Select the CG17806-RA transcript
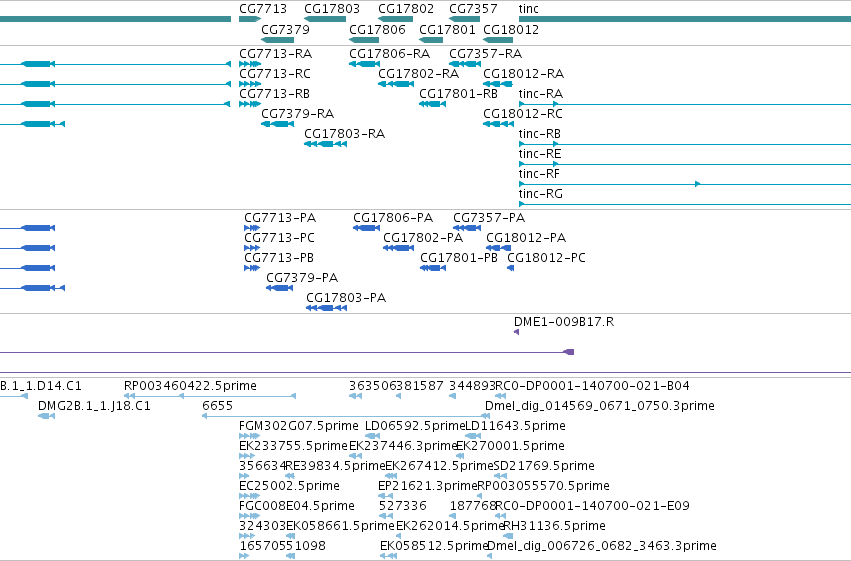This screenshot has height=561, width=851. tap(365, 64)
